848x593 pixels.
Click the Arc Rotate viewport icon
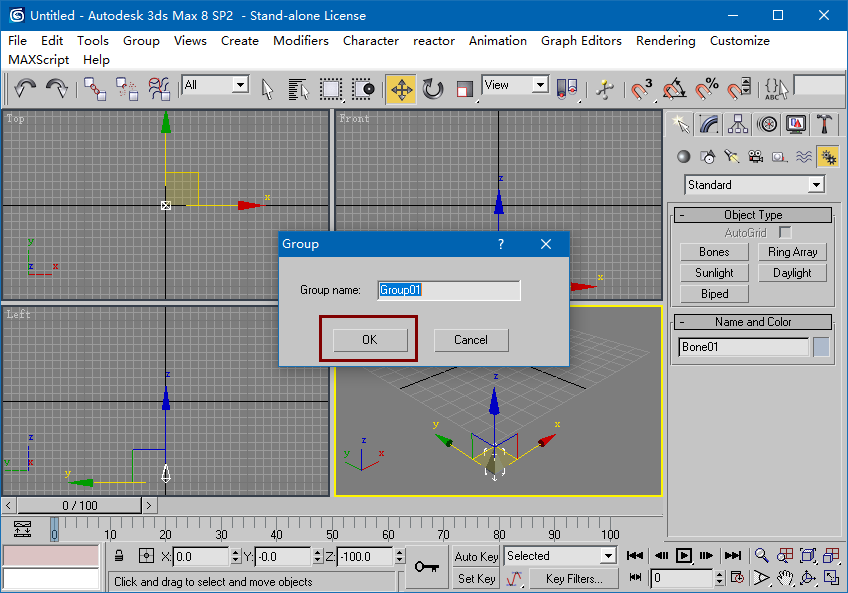point(808,578)
